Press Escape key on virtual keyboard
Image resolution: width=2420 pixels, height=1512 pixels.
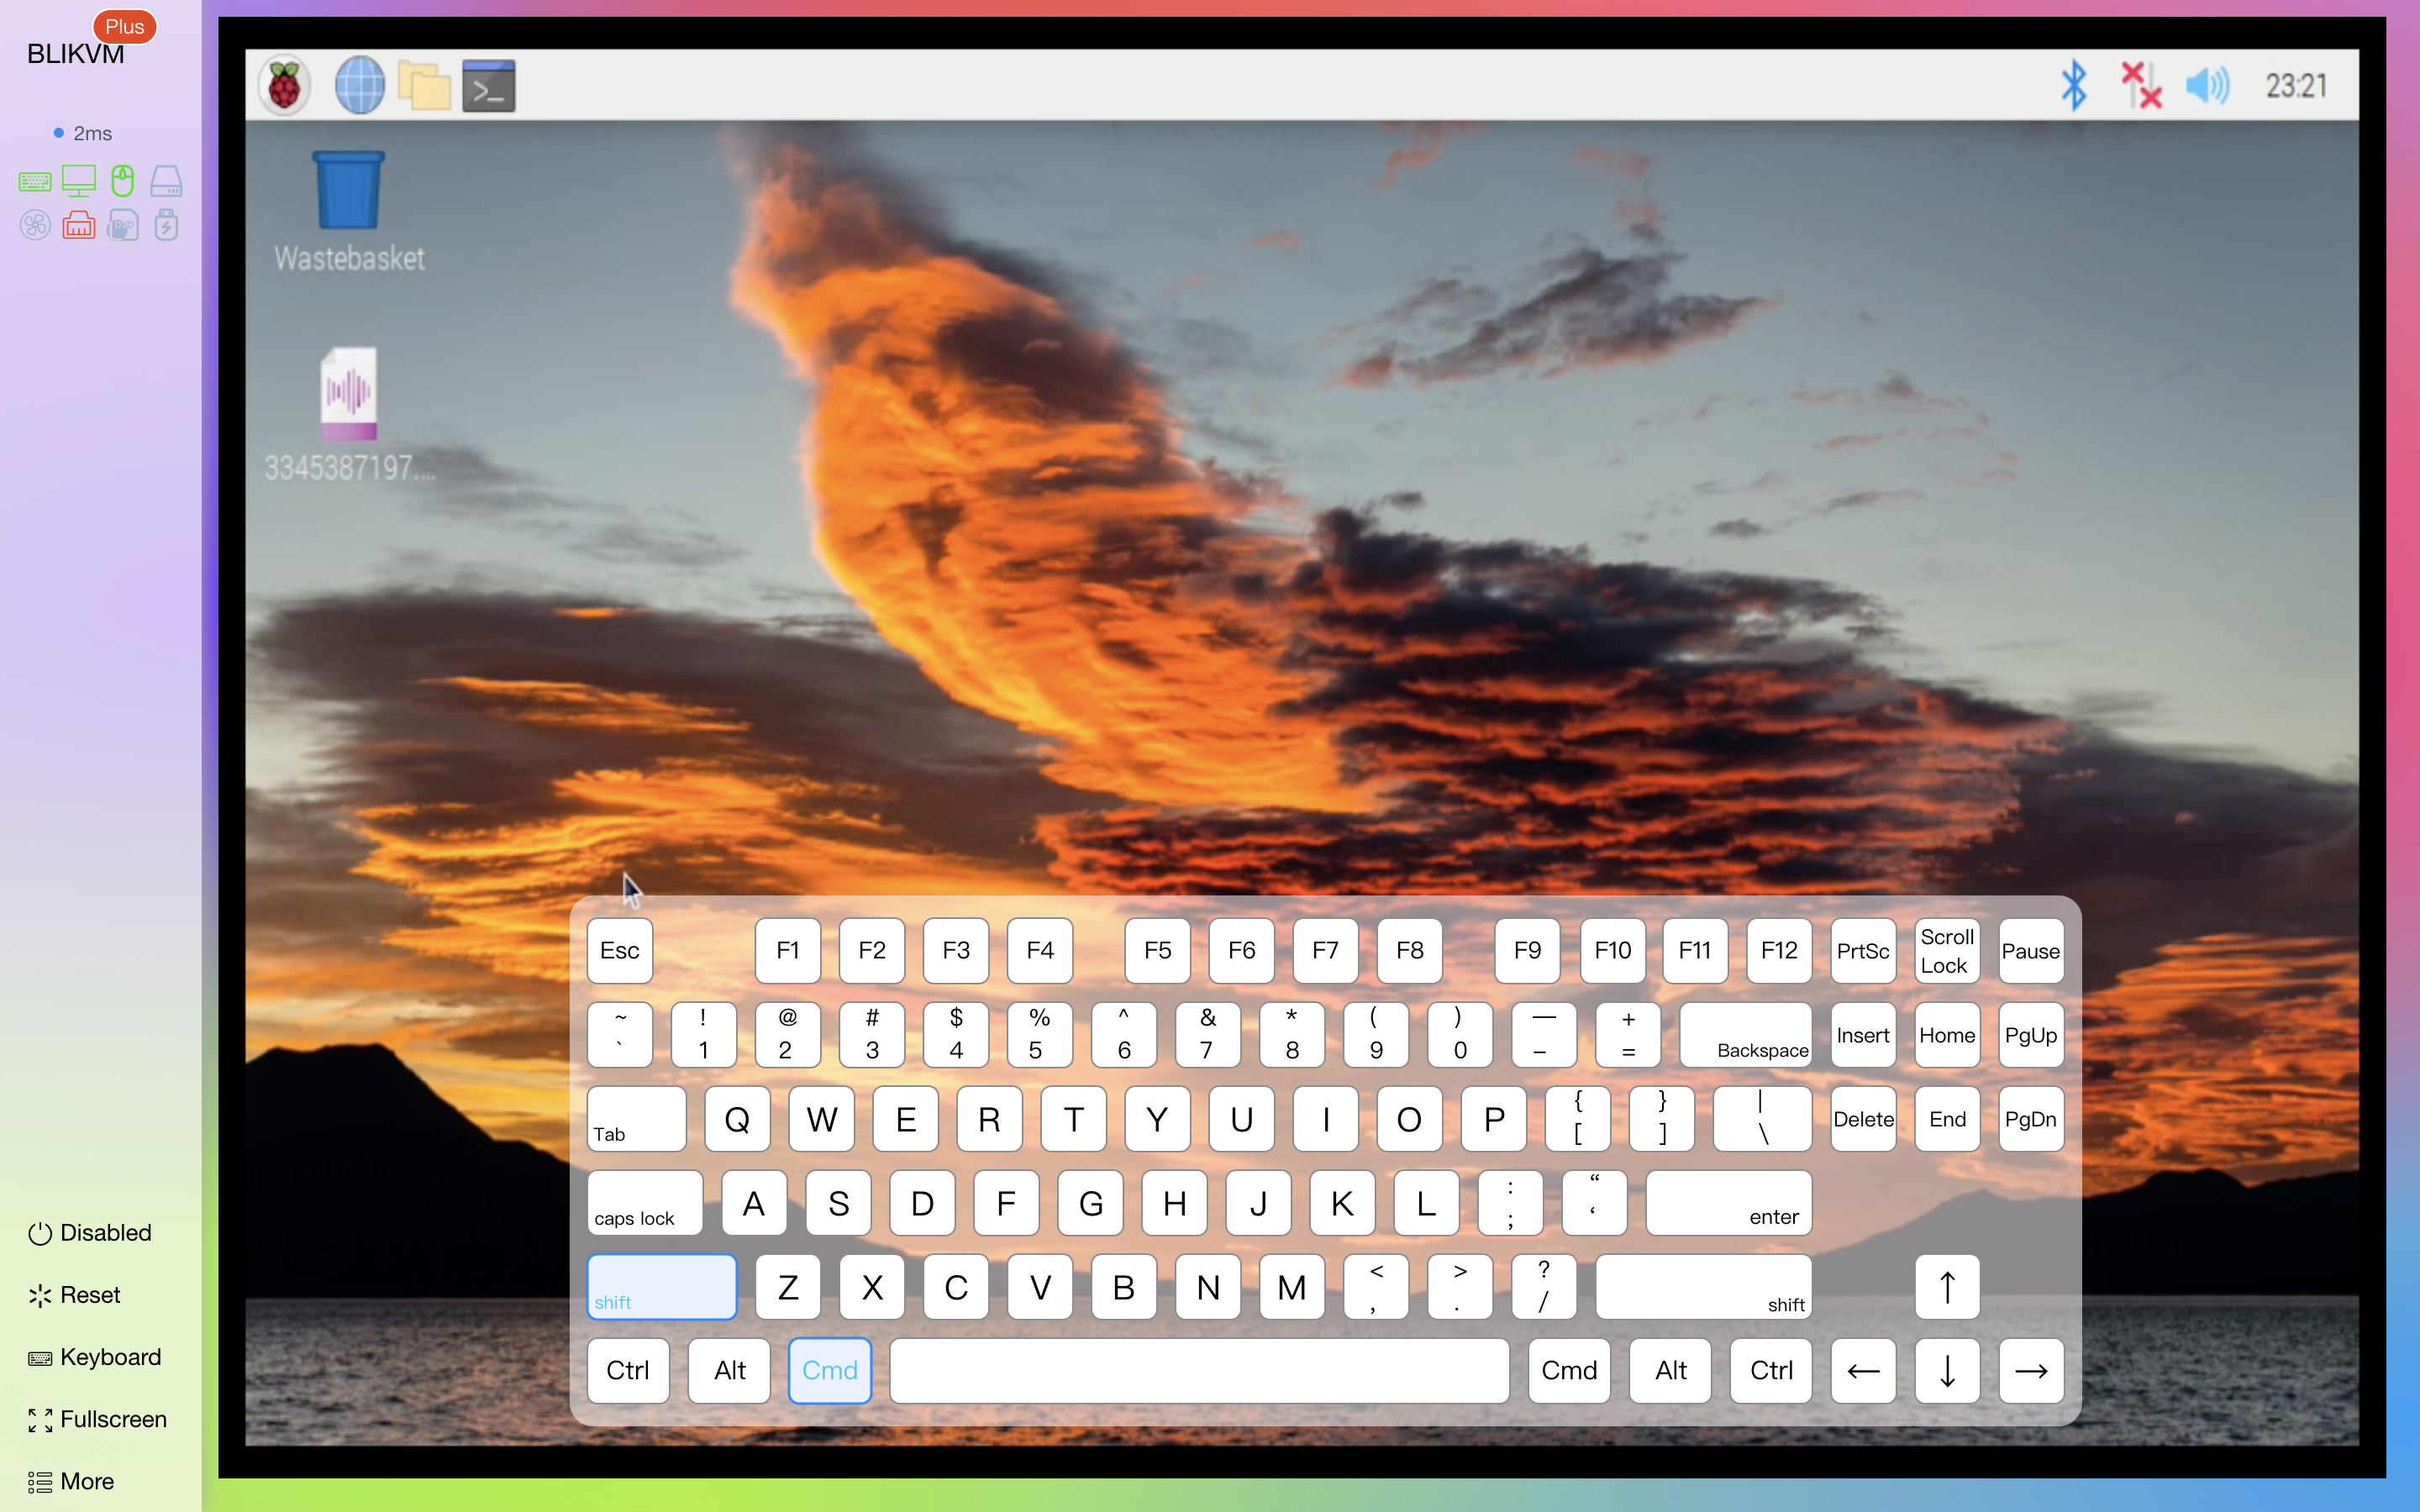click(x=620, y=949)
